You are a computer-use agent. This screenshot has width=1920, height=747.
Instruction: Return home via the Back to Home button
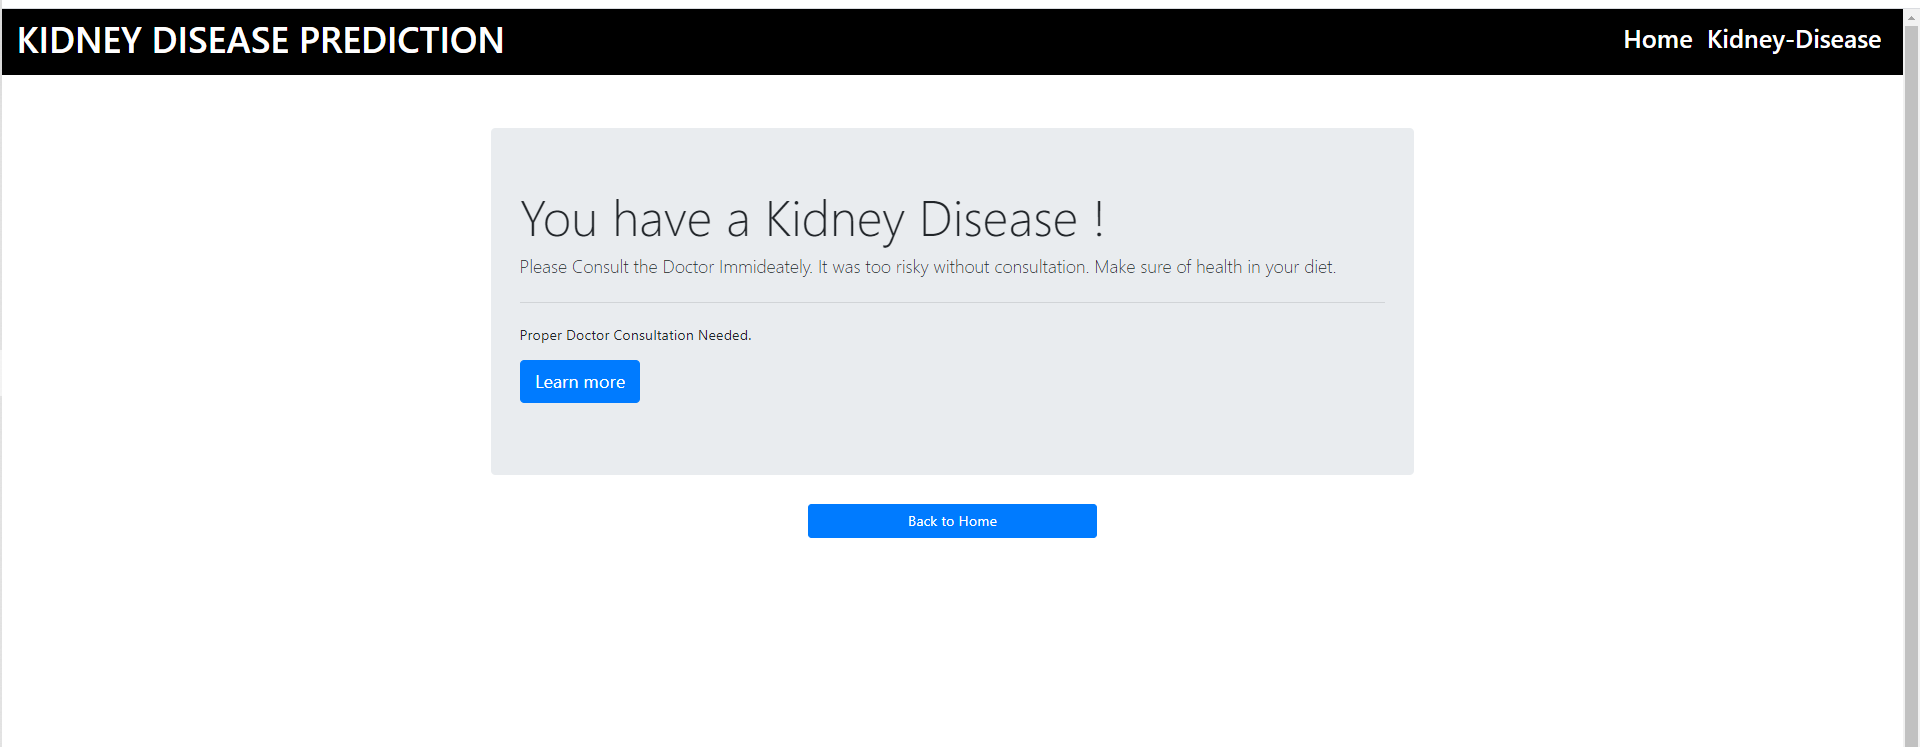coord(951,520)
